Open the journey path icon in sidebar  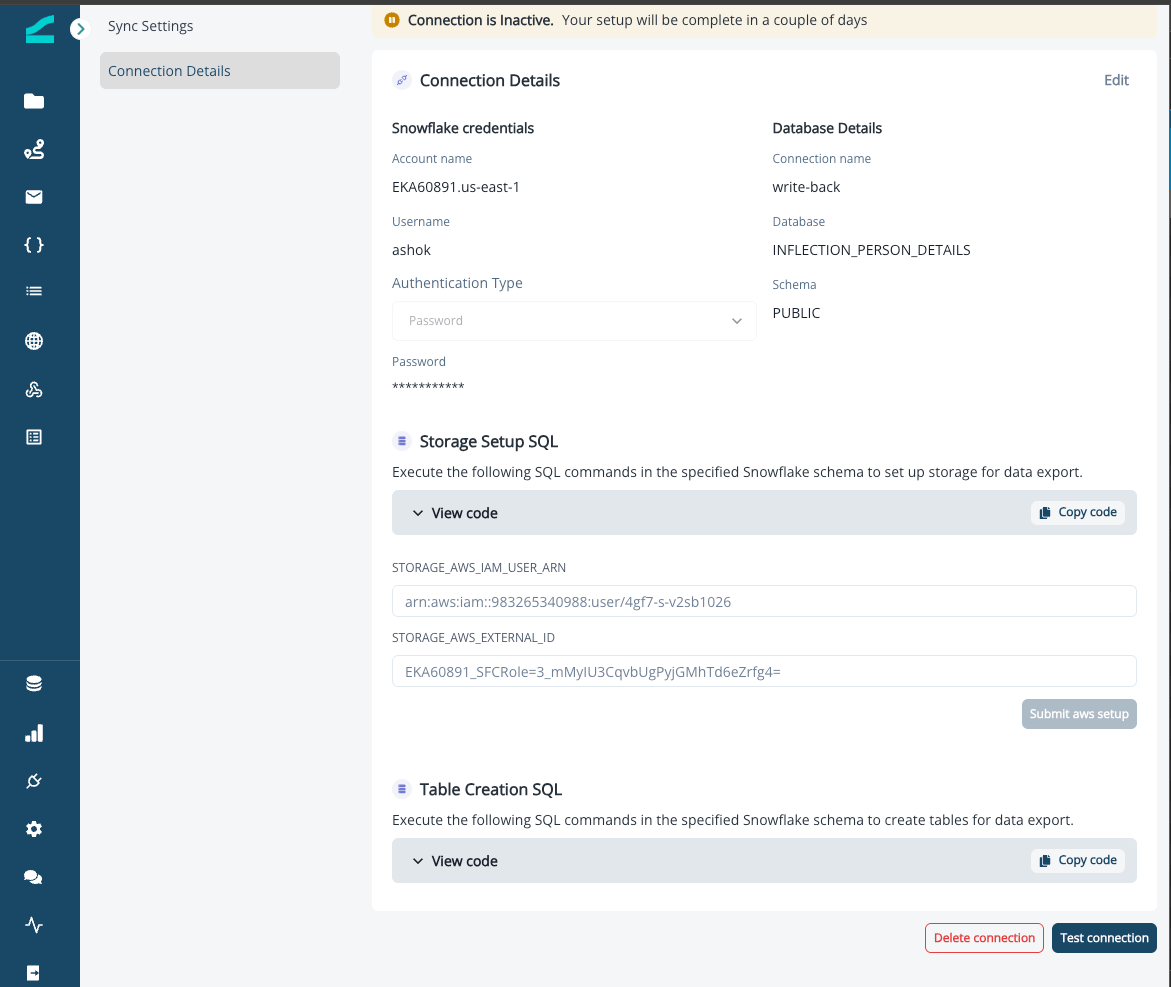coord(34,149)
